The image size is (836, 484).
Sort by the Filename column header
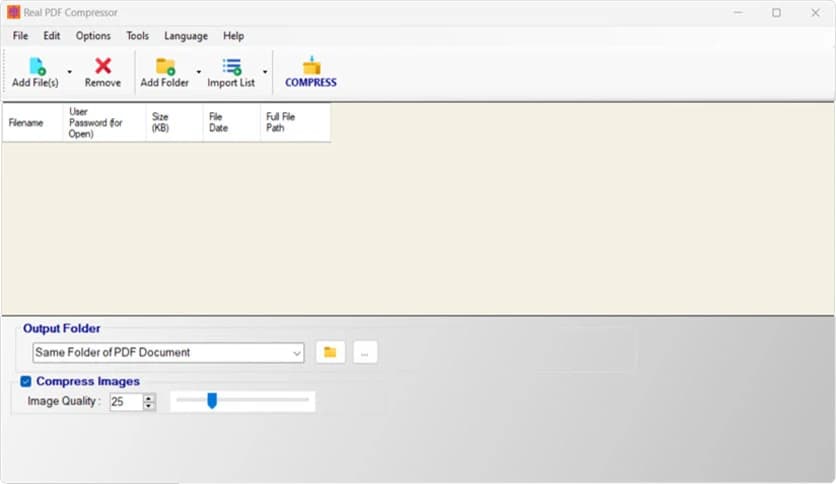[33, 123]
